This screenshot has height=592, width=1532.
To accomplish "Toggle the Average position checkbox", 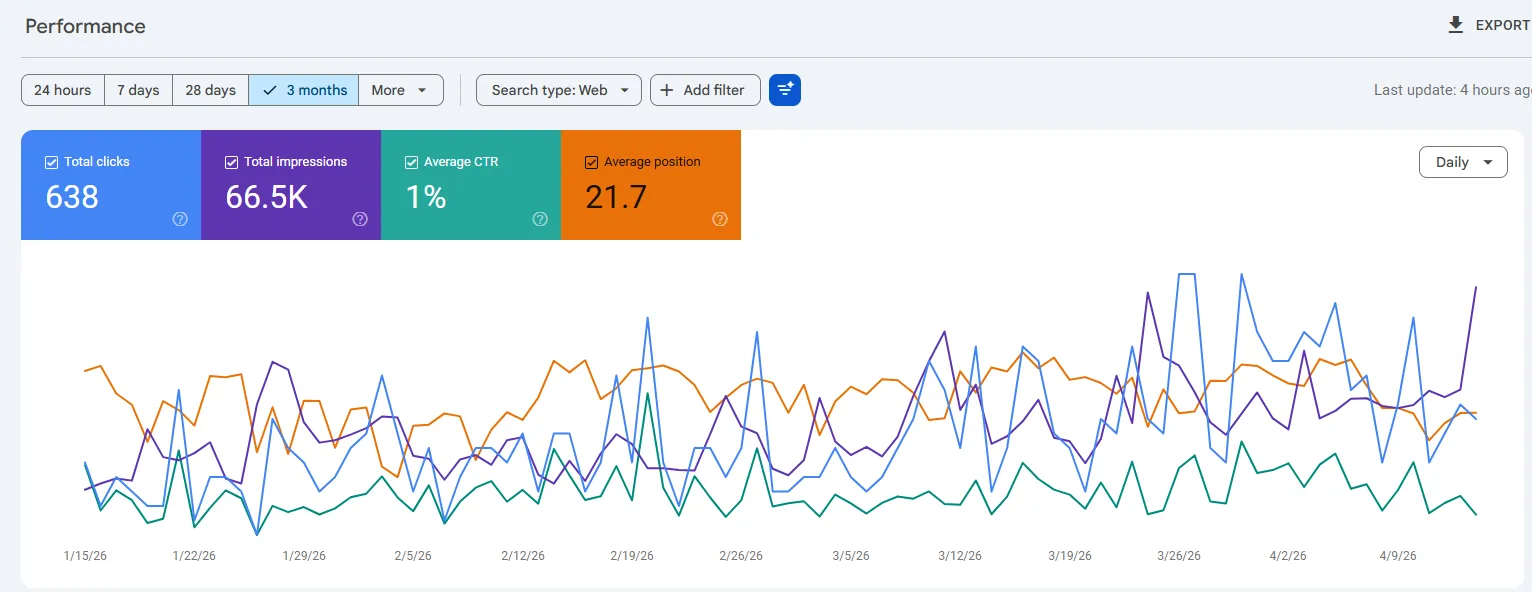I will click(x=592, y=162).
